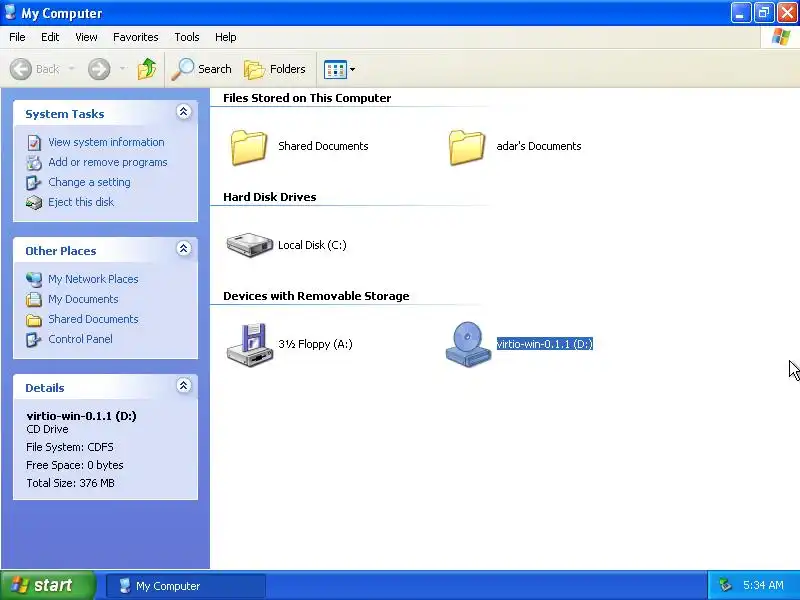Open the File menu
Screen dimensions: 800x600
point(17,37)
